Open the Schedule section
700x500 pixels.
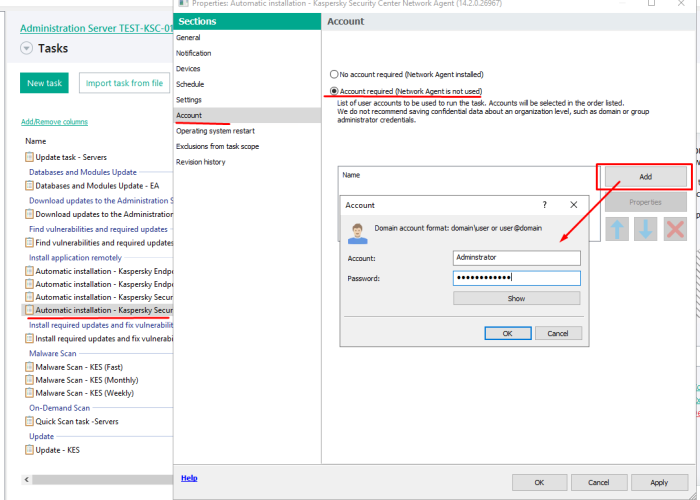coord(190,84)
